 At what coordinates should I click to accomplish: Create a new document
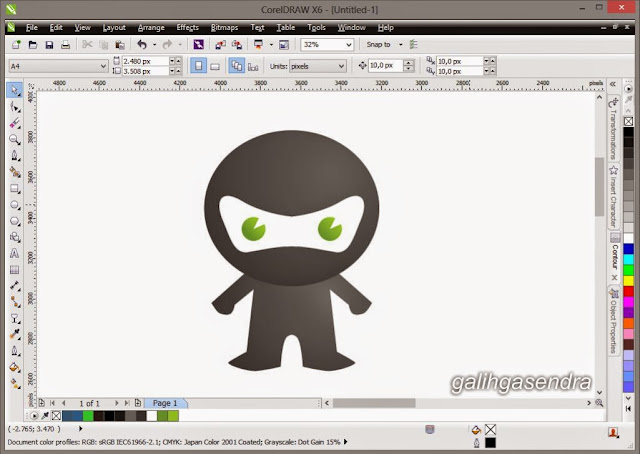[16, 45]
